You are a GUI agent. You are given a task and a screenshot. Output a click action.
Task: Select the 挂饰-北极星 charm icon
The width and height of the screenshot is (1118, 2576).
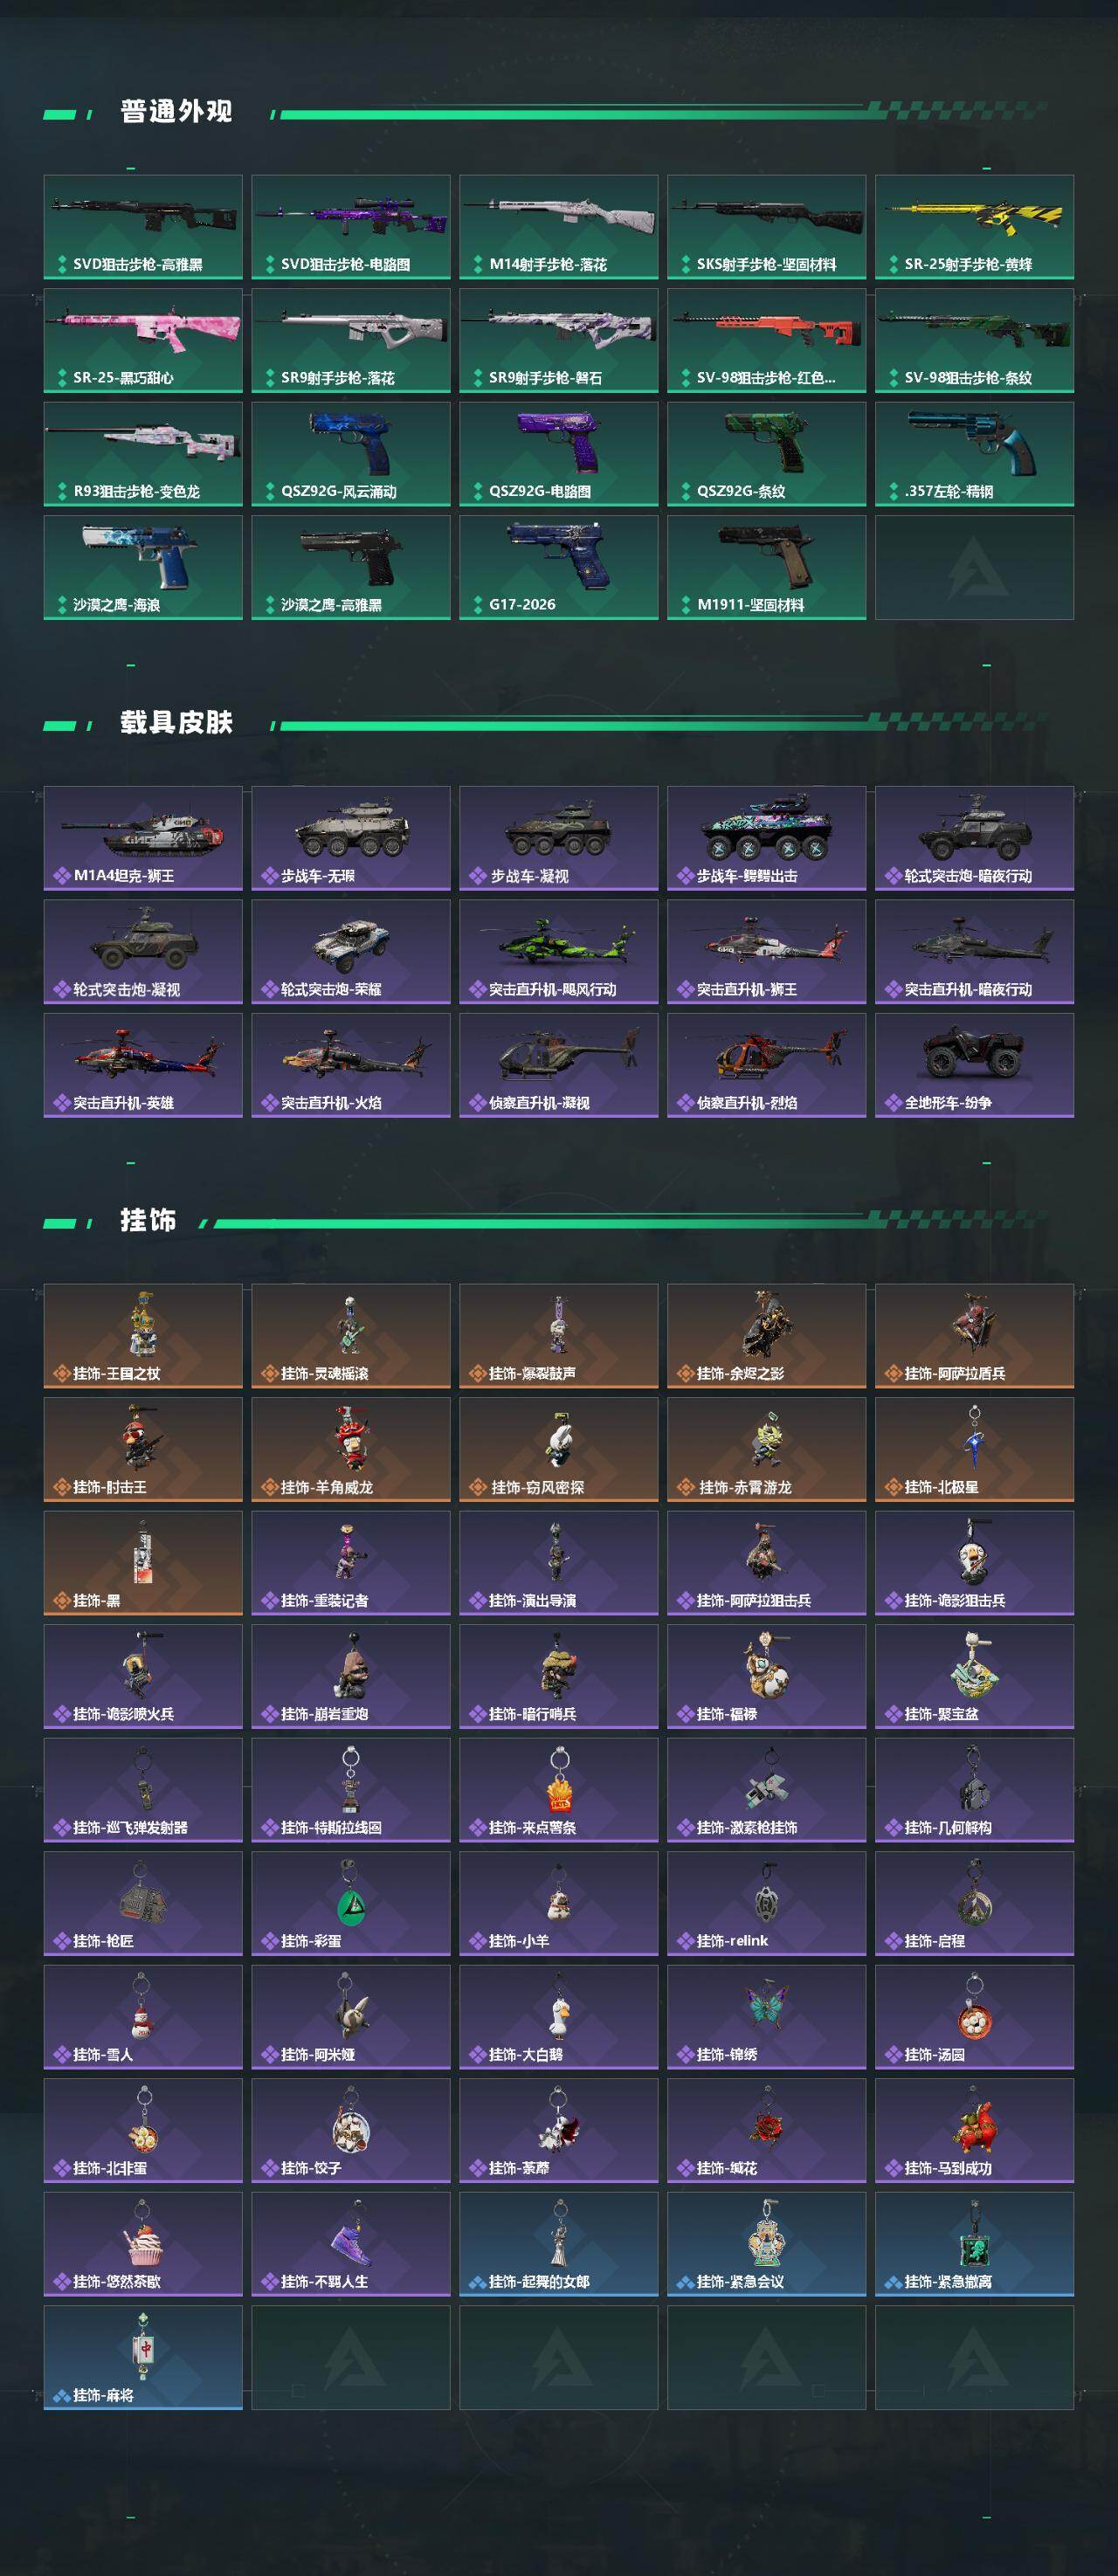974,1449
